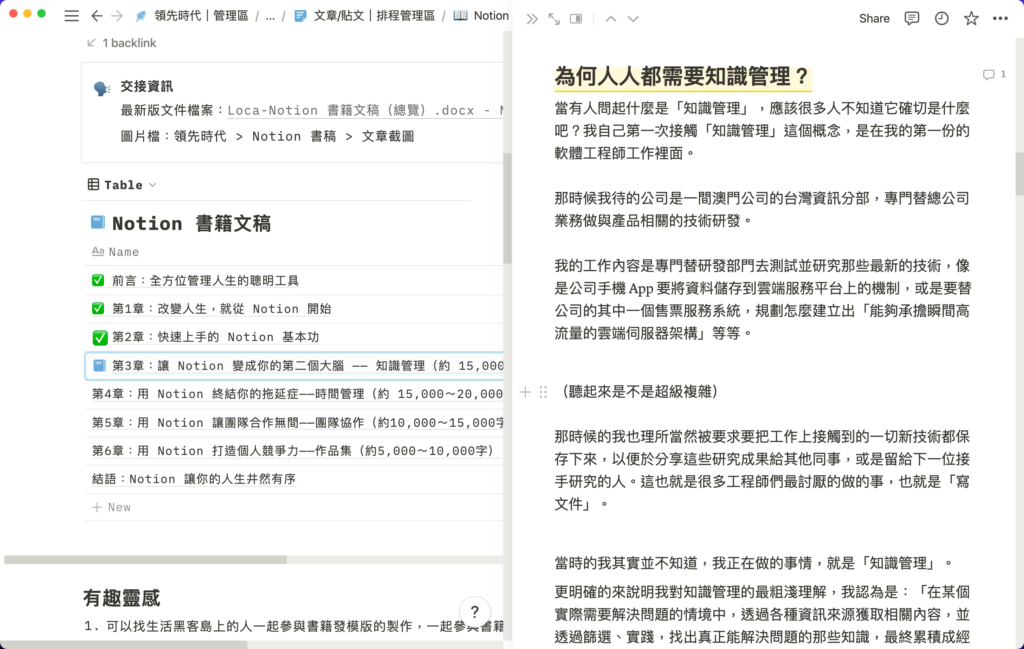Open the sidebar hamburger menu
The width and height of the screenshot is (1024, 649).
click(72, 16)
